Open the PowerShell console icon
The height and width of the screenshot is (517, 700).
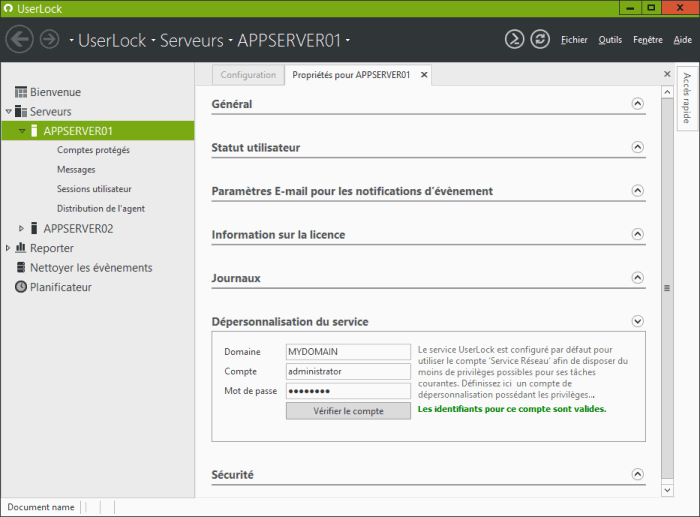pyautogui.click(x=514, y=39)
